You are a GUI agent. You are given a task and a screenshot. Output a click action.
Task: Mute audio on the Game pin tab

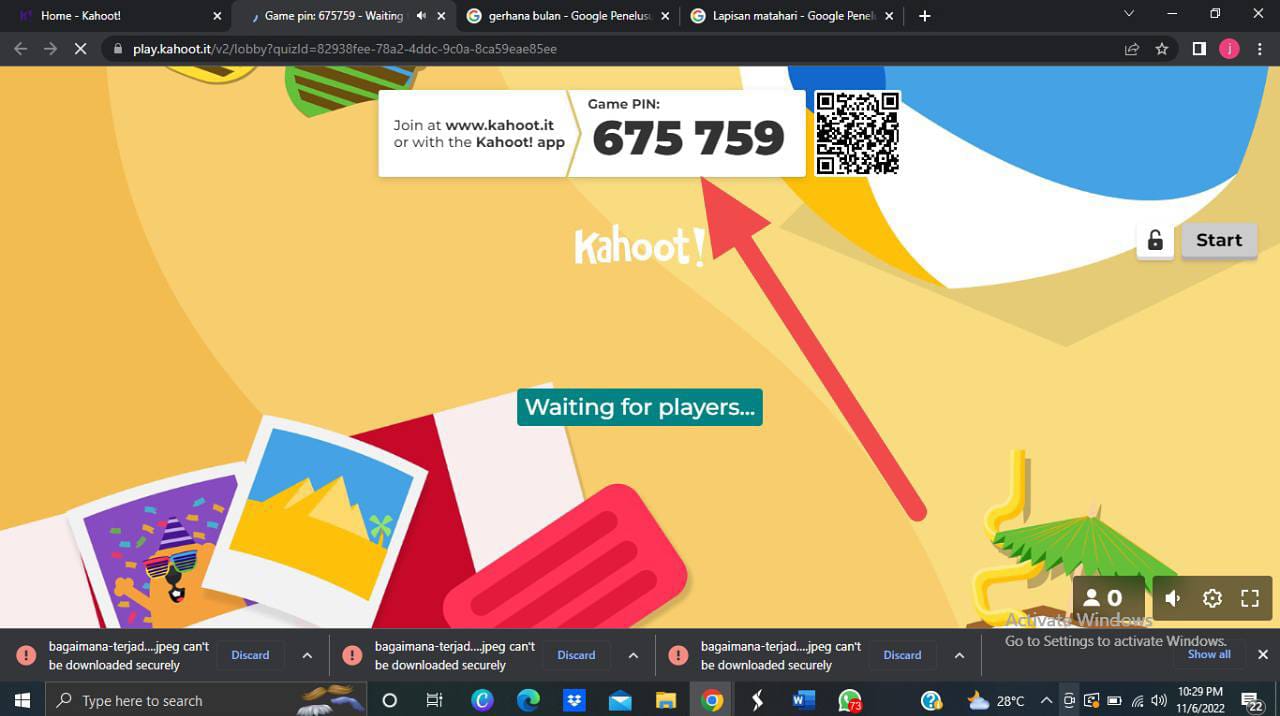pos(421,16)
